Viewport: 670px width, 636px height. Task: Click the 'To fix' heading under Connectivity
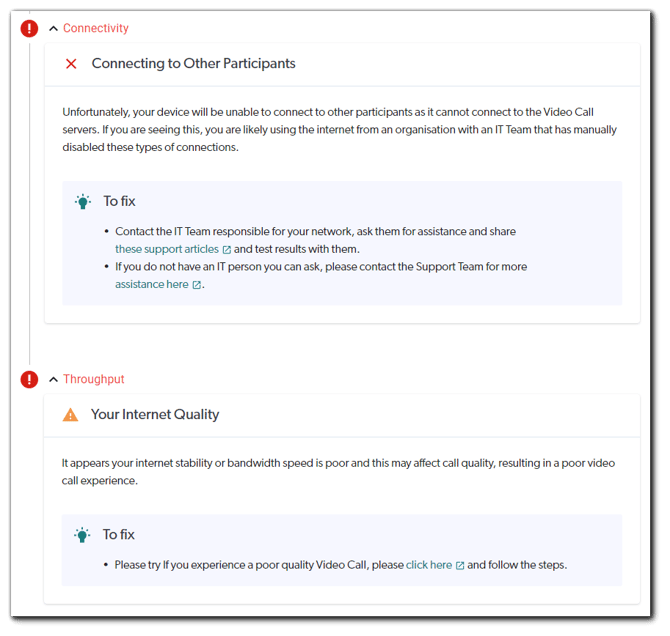click(x=120, y=202)
